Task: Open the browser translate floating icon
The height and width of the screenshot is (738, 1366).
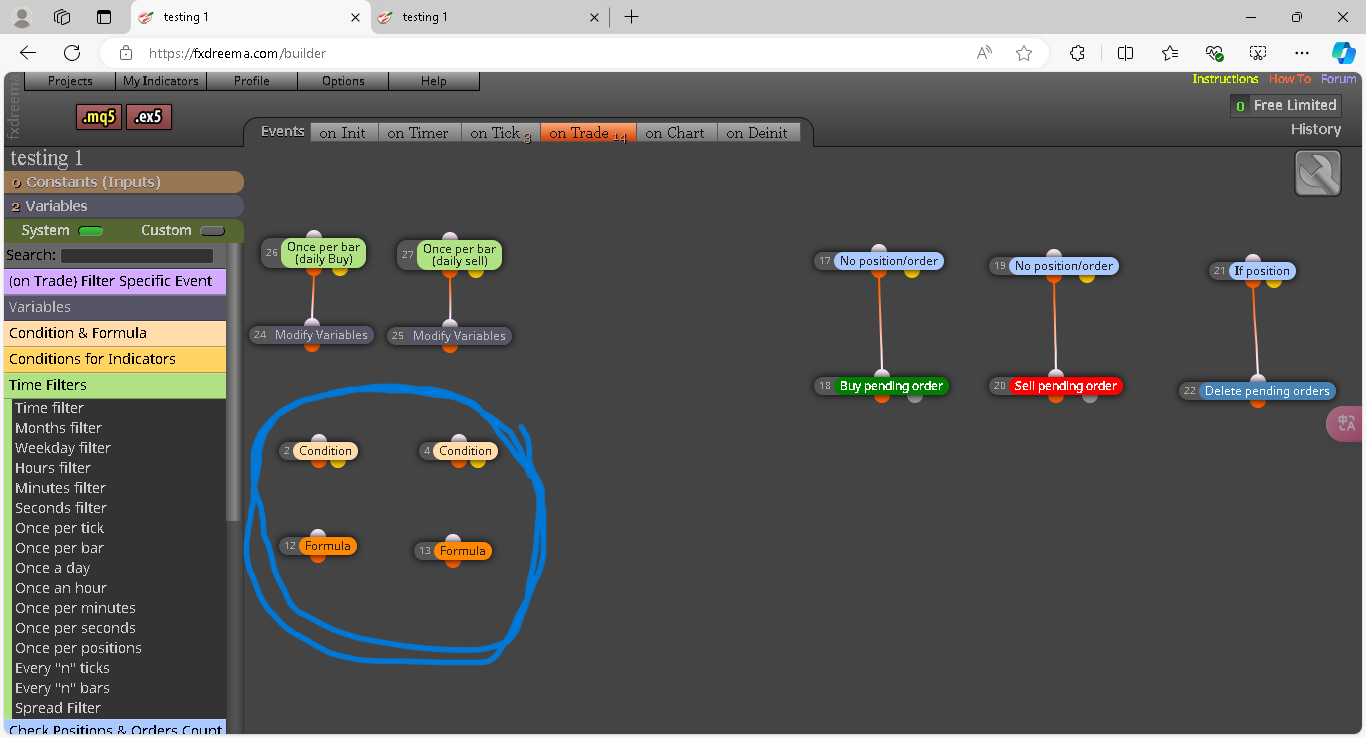Action: 1346,424
